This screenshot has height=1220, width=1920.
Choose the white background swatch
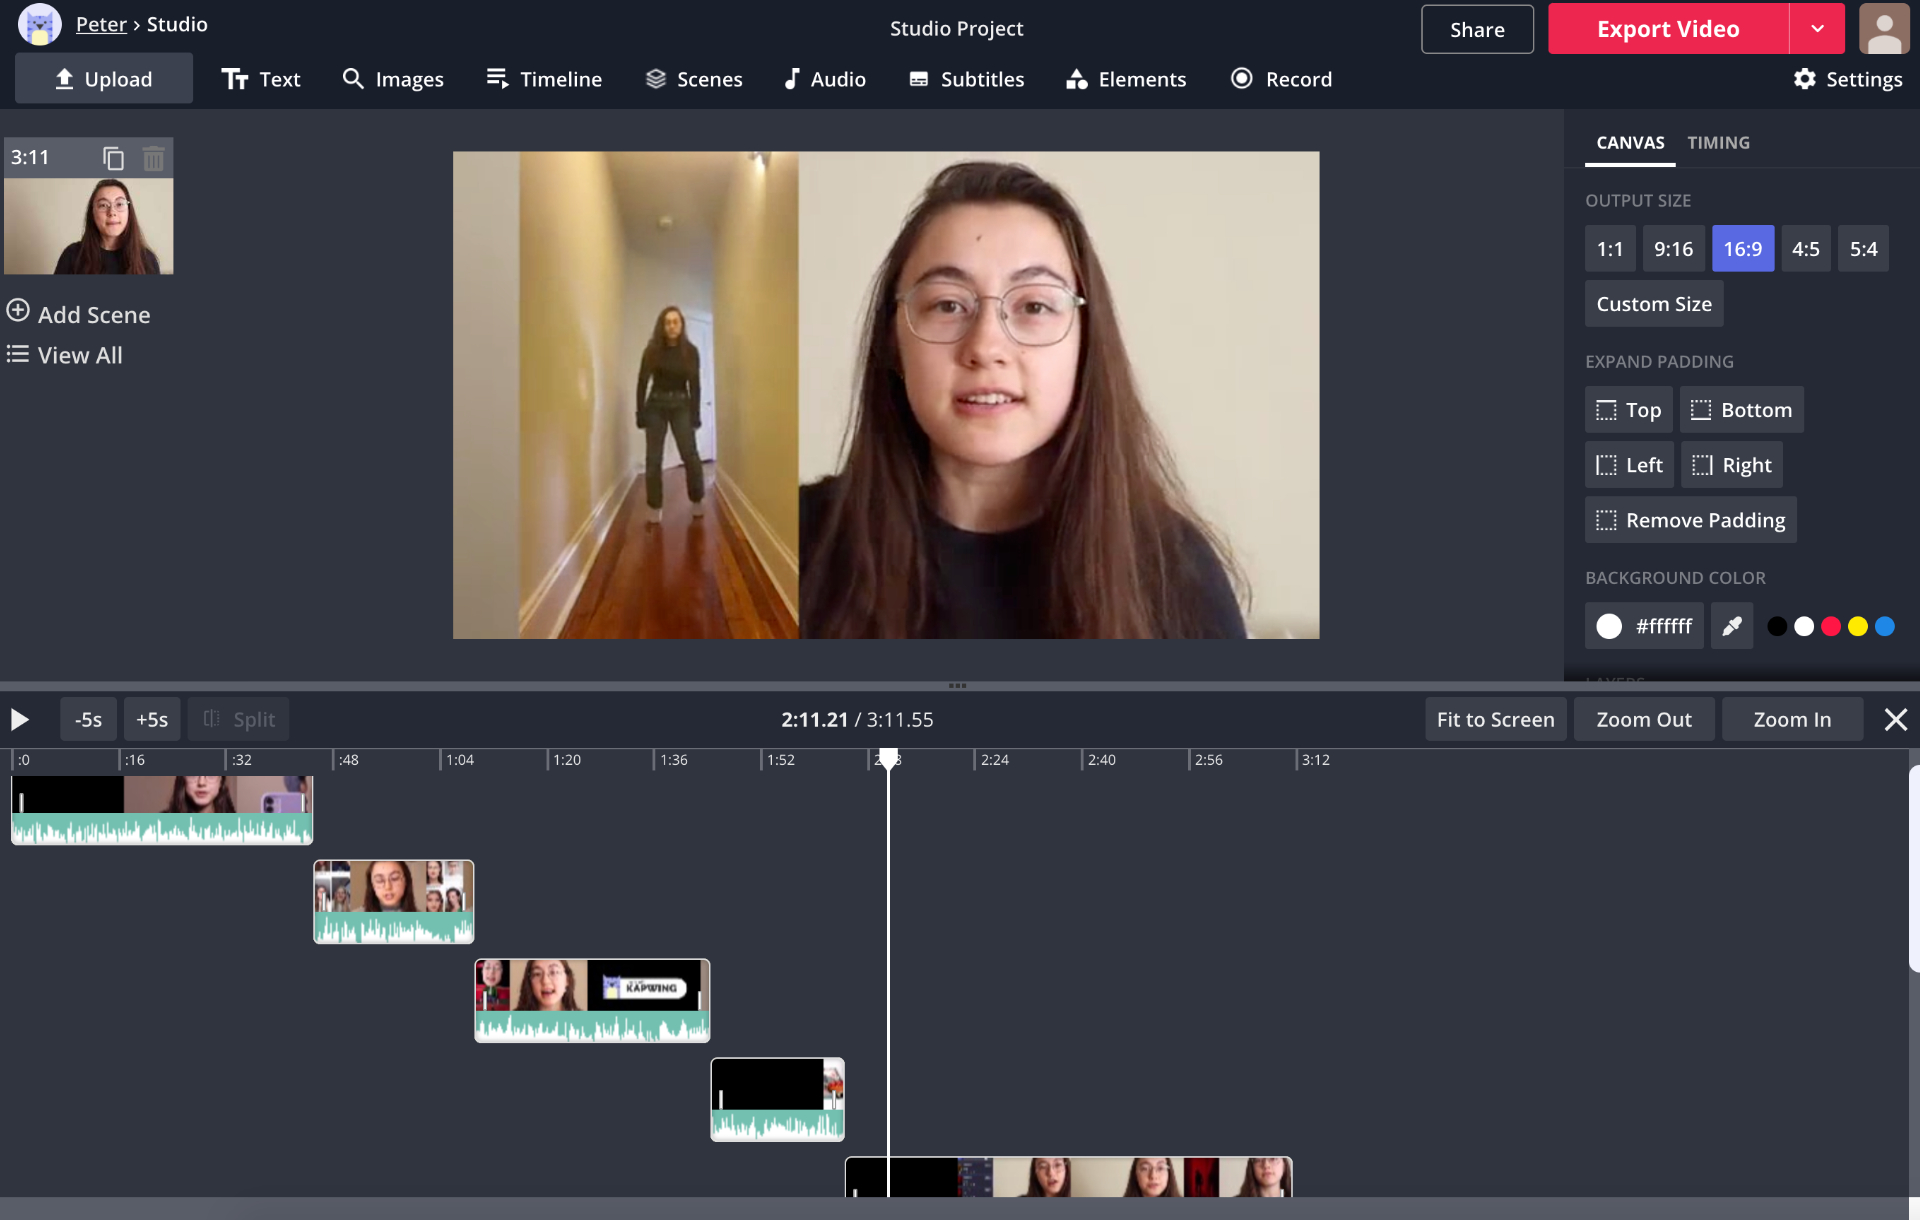[x=1804, y=626]
